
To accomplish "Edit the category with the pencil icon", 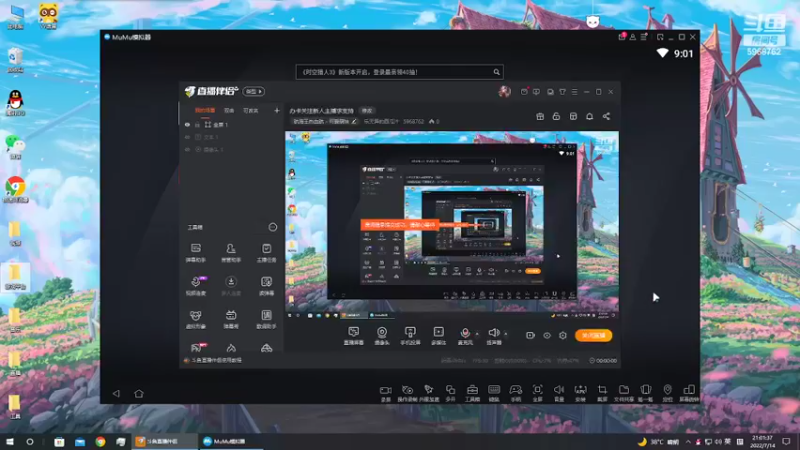I will point(354,121).
